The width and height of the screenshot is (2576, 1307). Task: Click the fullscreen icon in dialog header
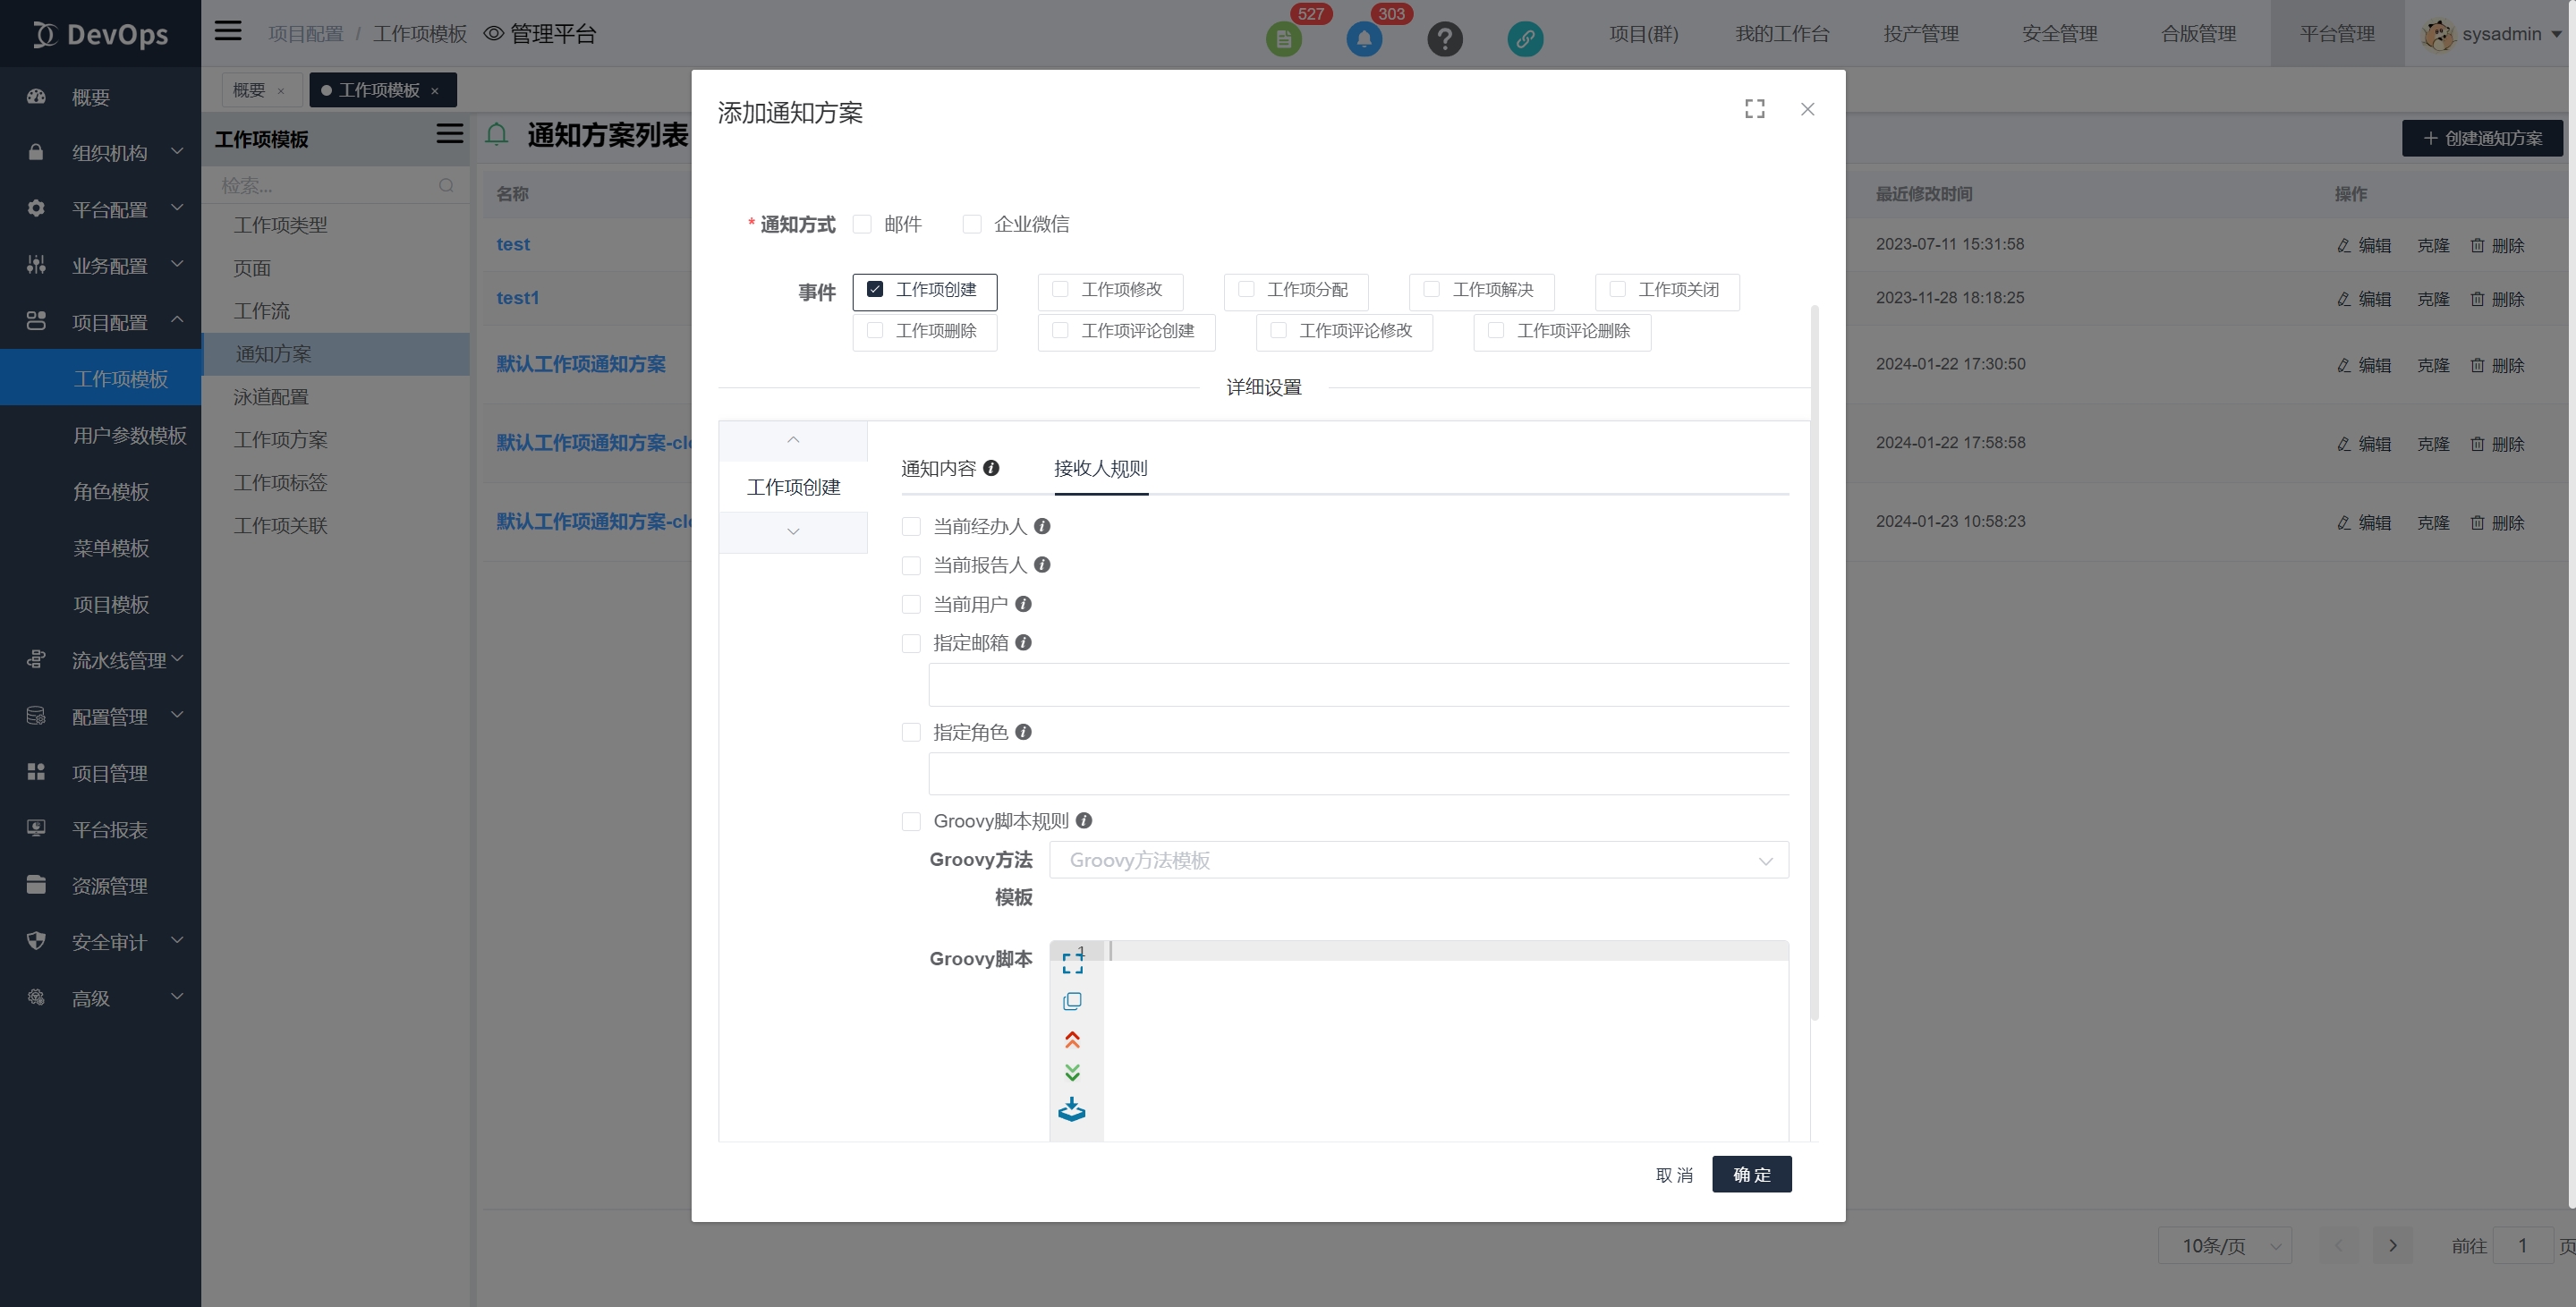coord(1754,109)
